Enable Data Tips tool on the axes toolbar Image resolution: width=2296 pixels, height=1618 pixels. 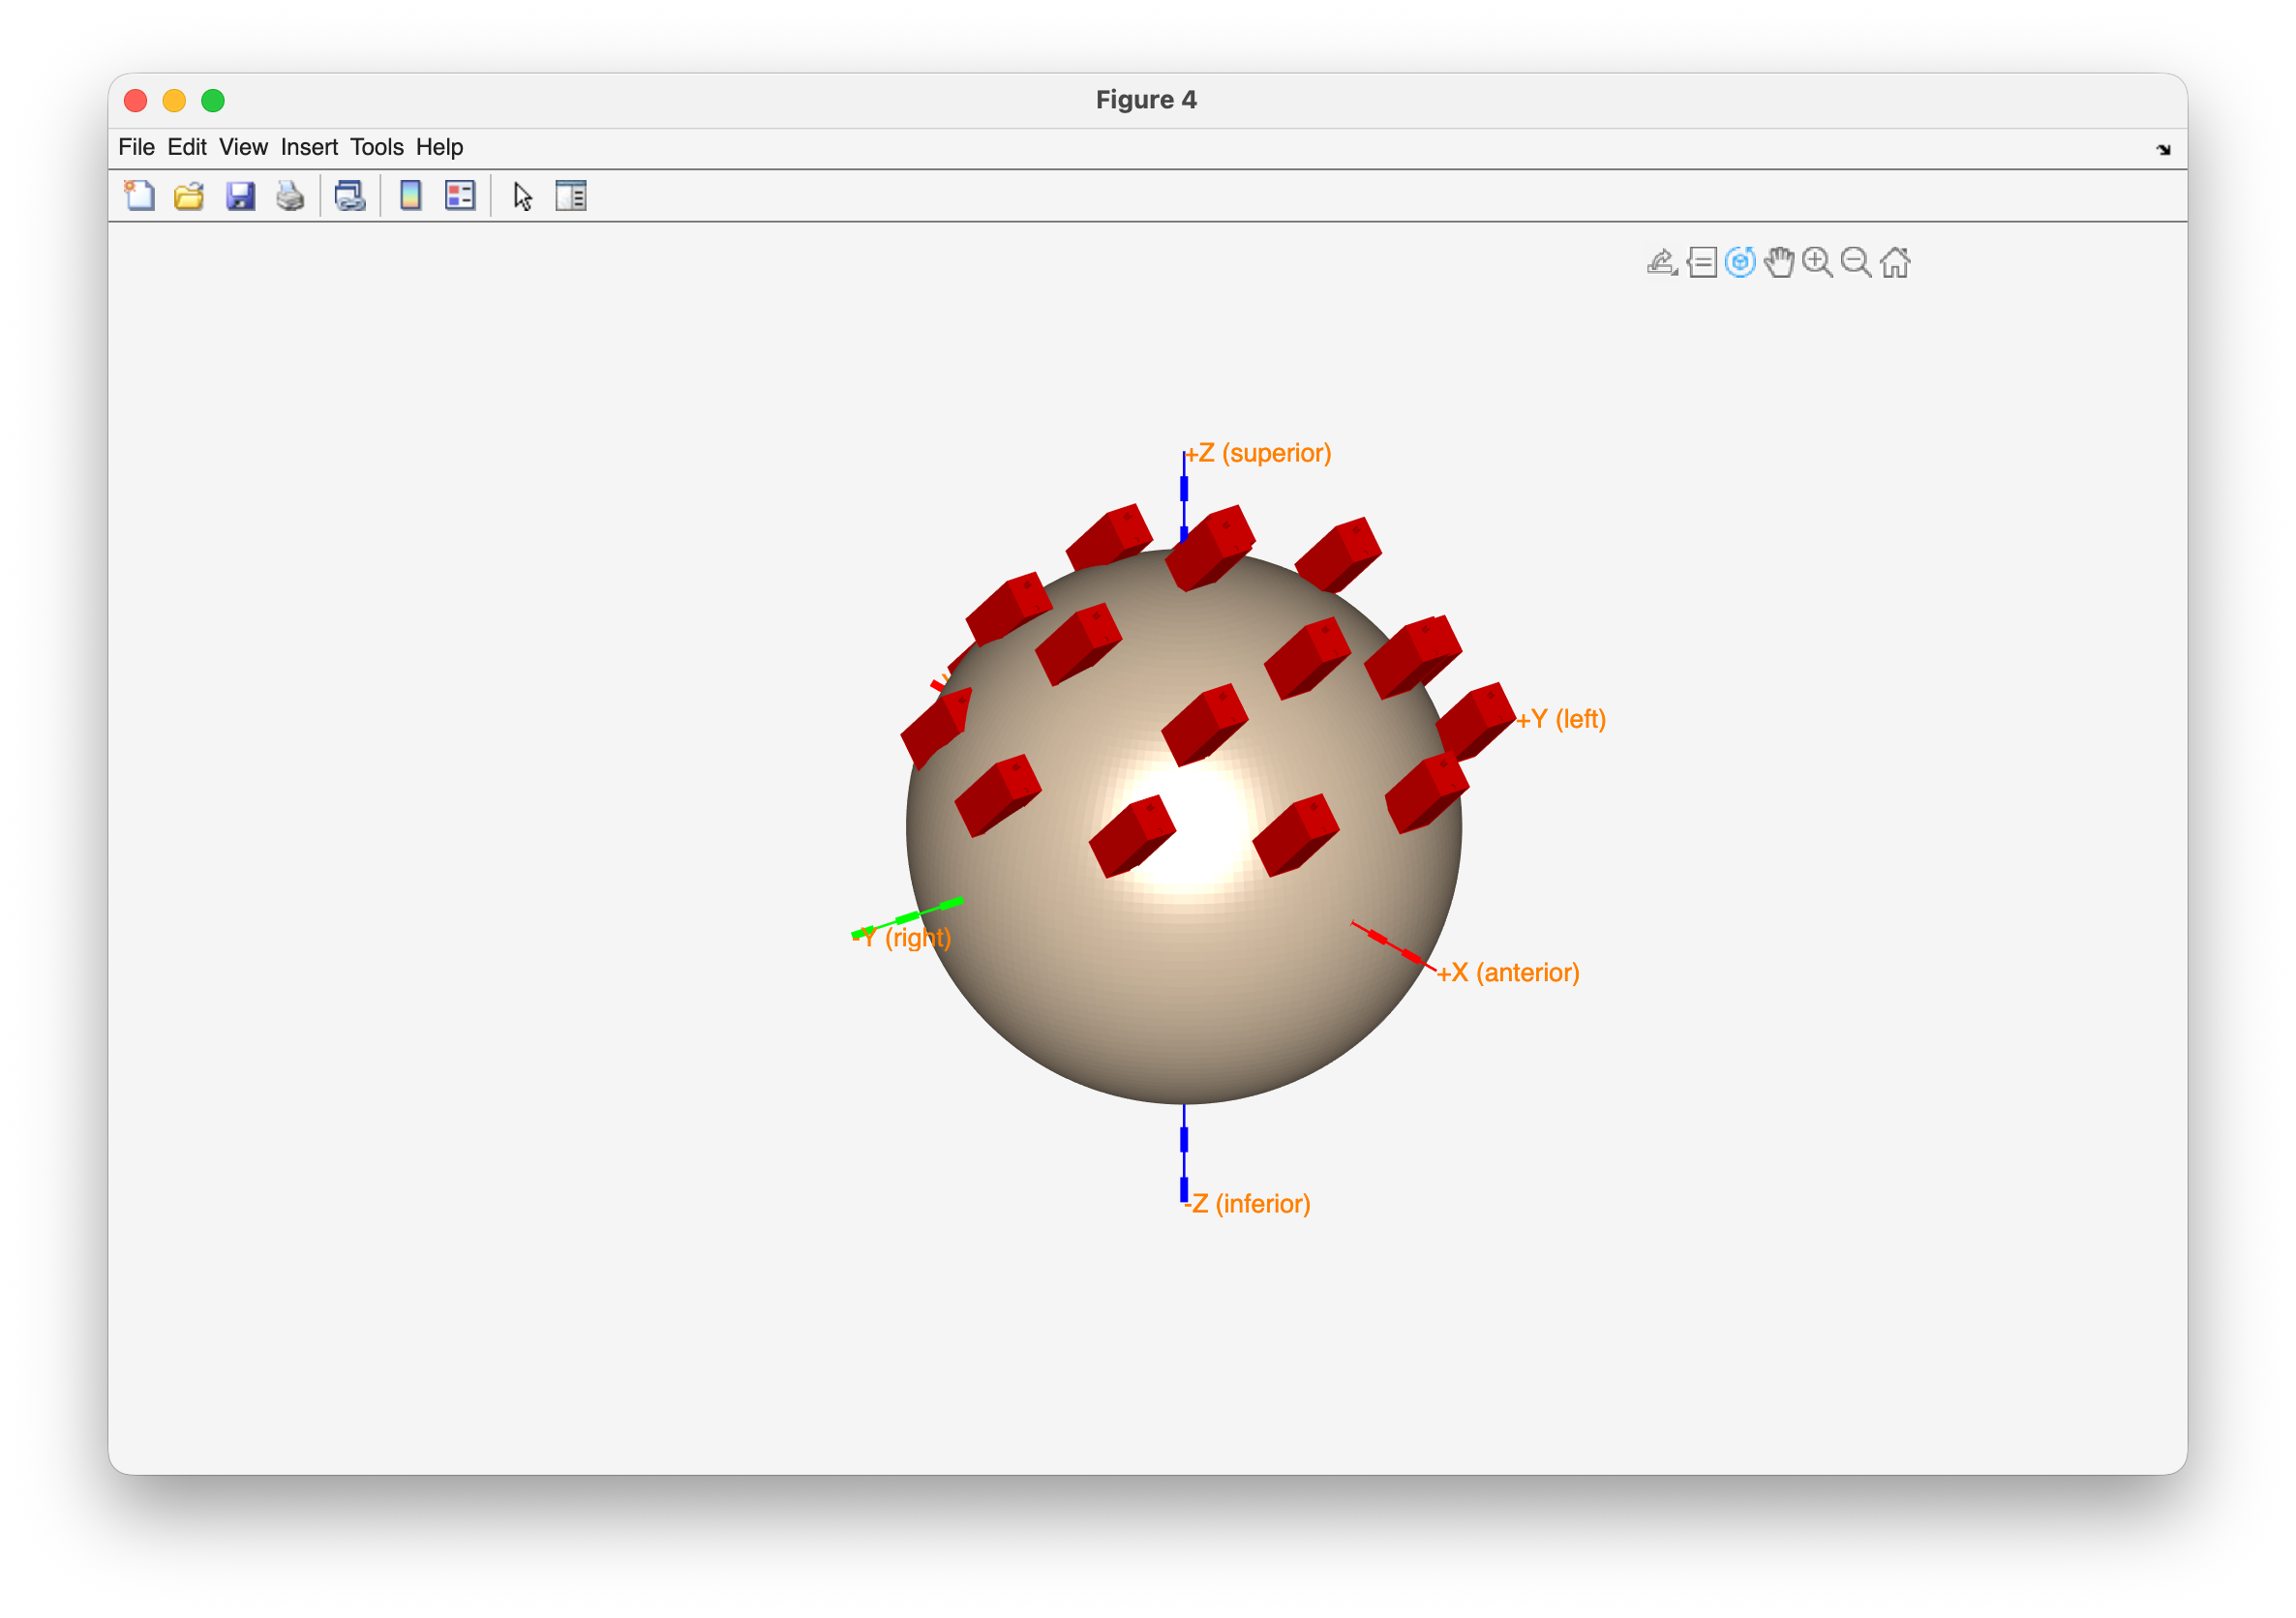point(1701,263)
